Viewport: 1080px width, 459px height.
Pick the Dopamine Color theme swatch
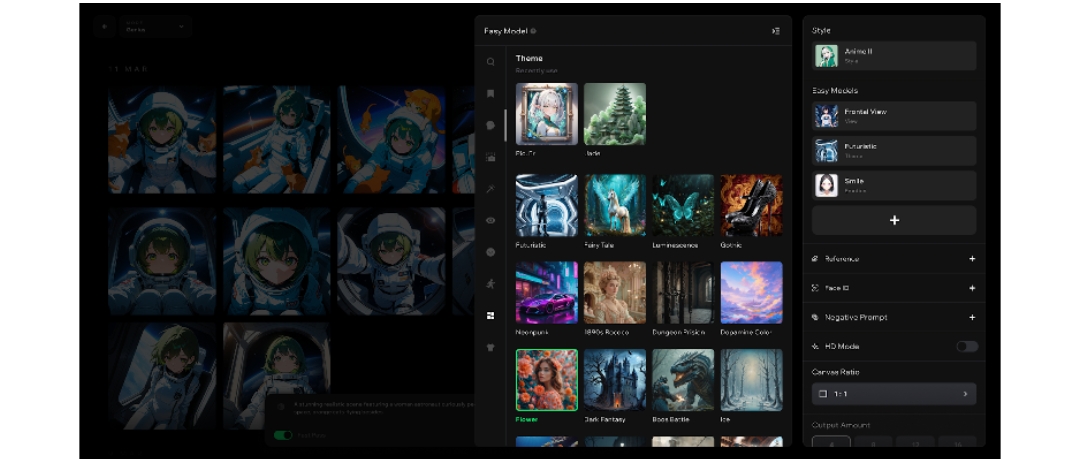tap(751, 292)
